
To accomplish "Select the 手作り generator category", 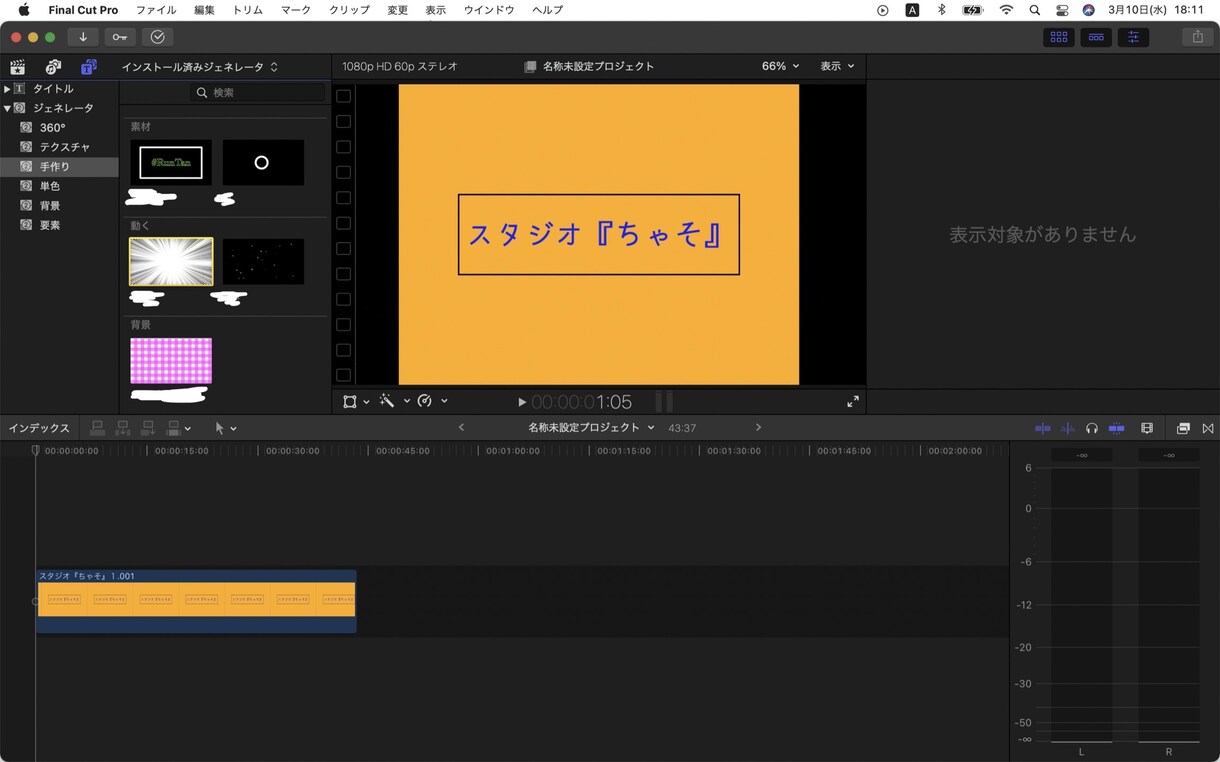I will tap(59, 167).
